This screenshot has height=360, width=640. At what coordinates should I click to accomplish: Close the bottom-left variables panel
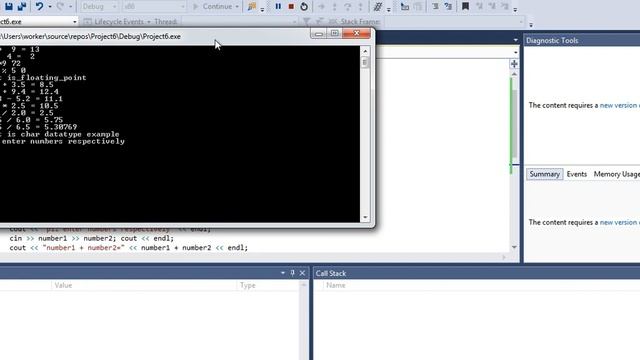(302, 273)
